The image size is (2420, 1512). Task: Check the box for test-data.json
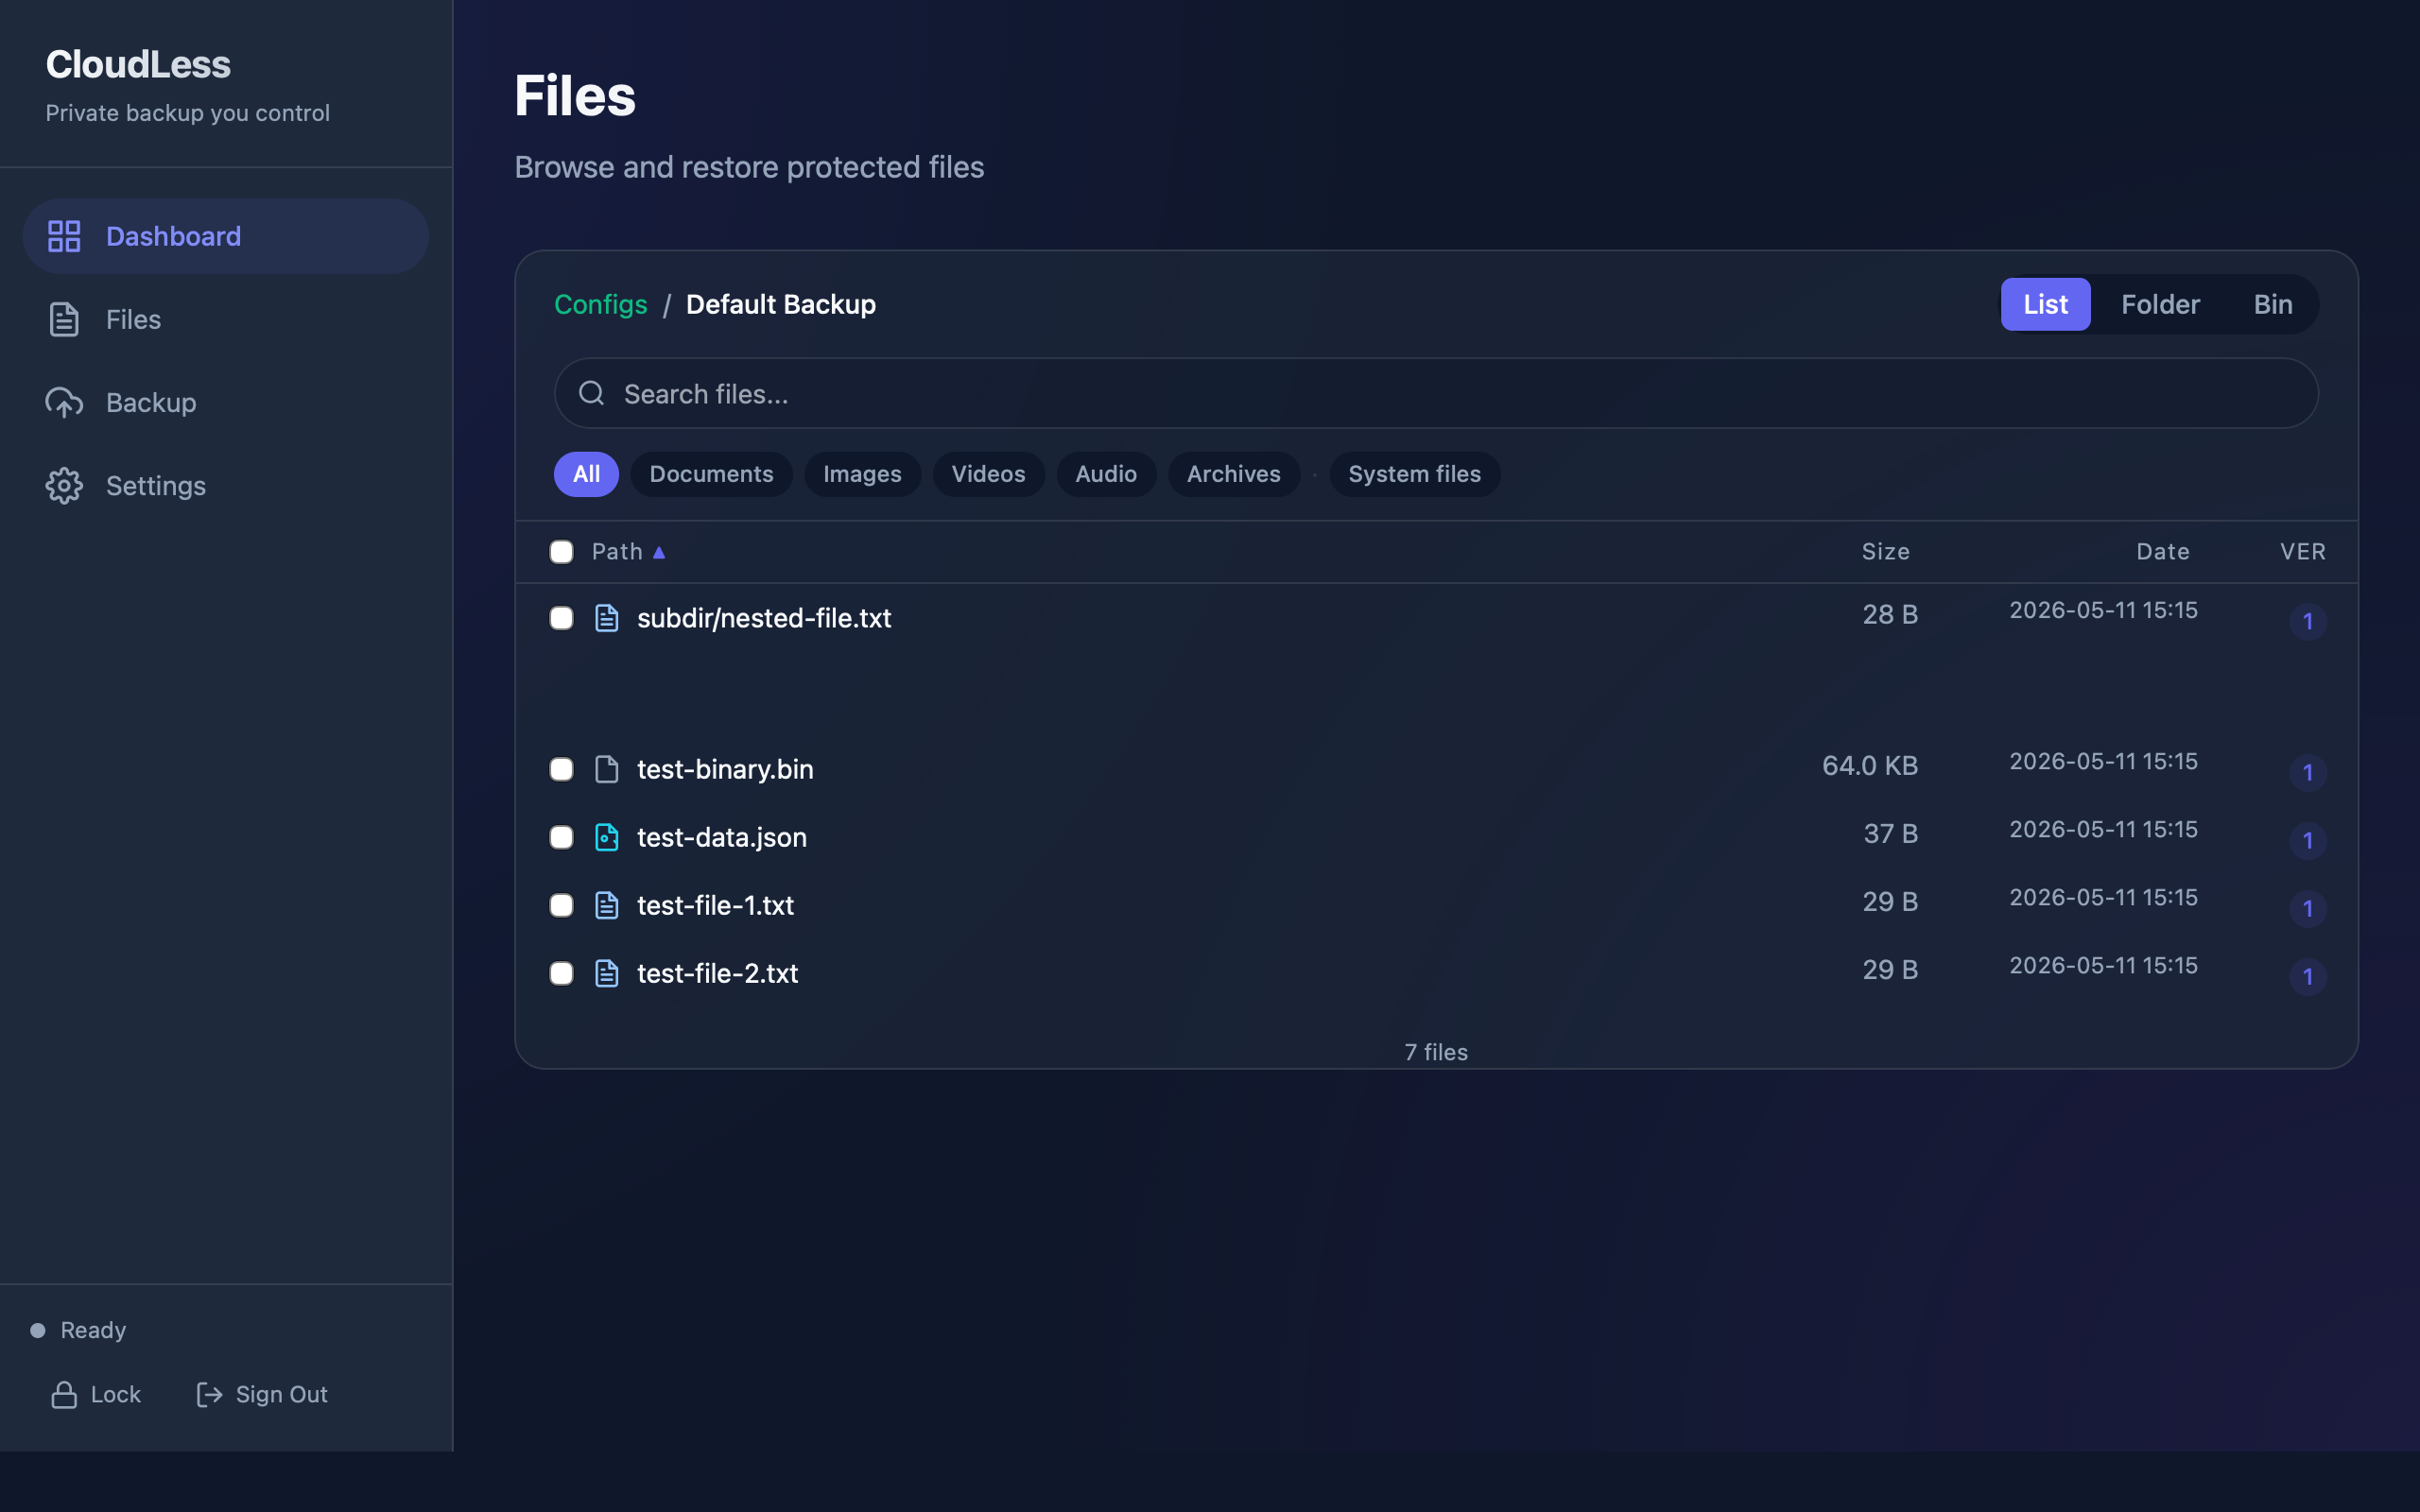[x=561, y=837]
